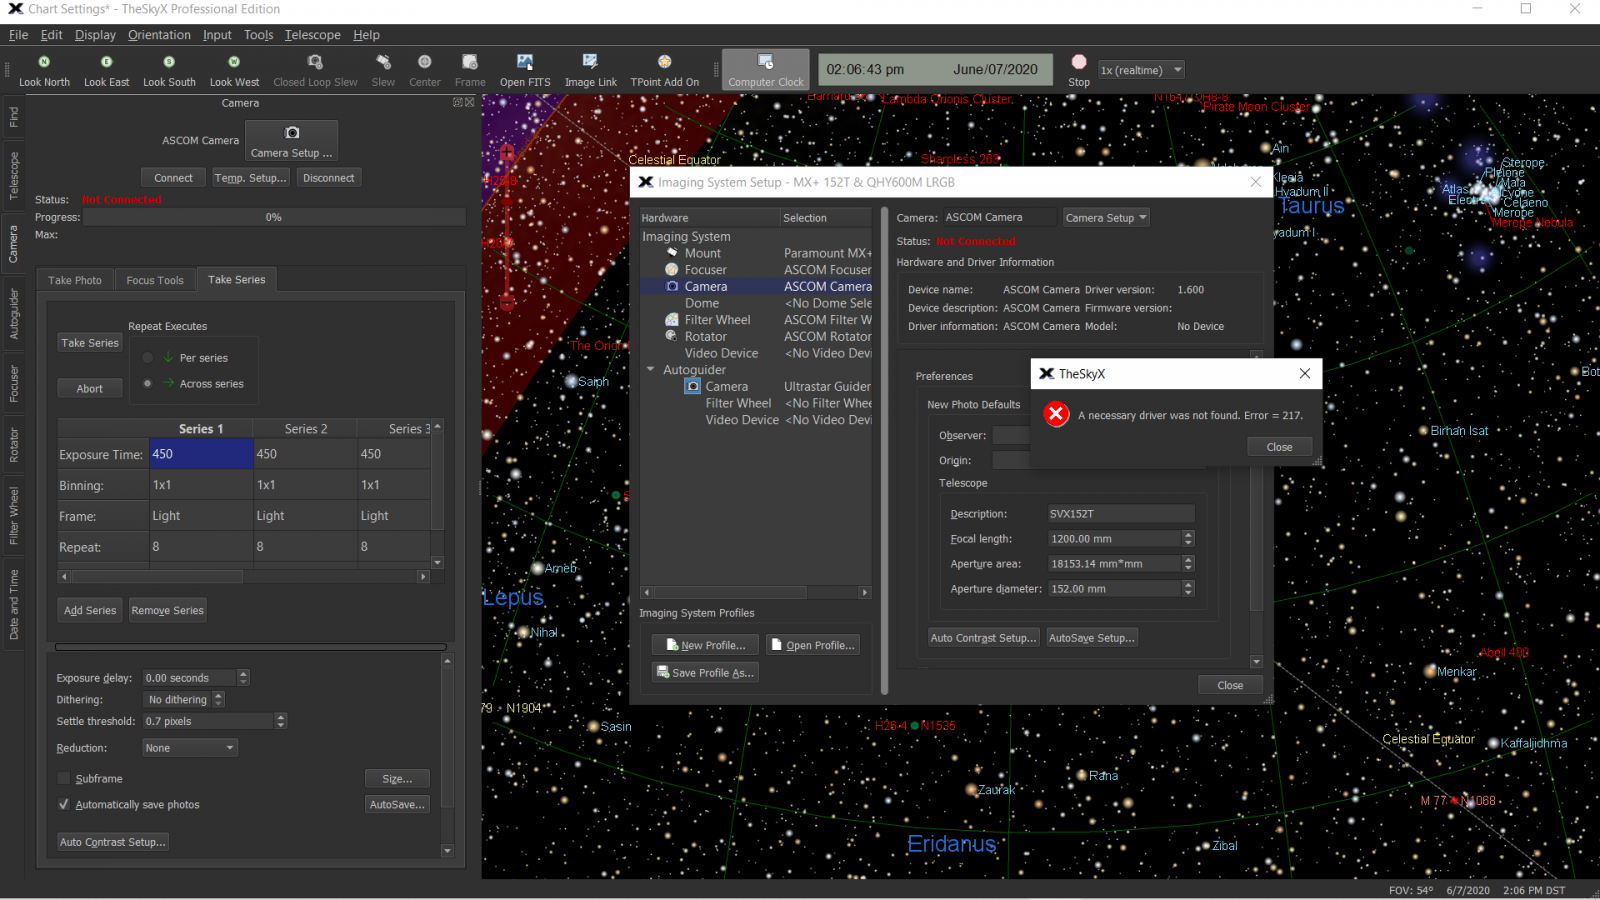
Task: Click the telescope Description field SVX152T
Action: (x=1120, y=514)
